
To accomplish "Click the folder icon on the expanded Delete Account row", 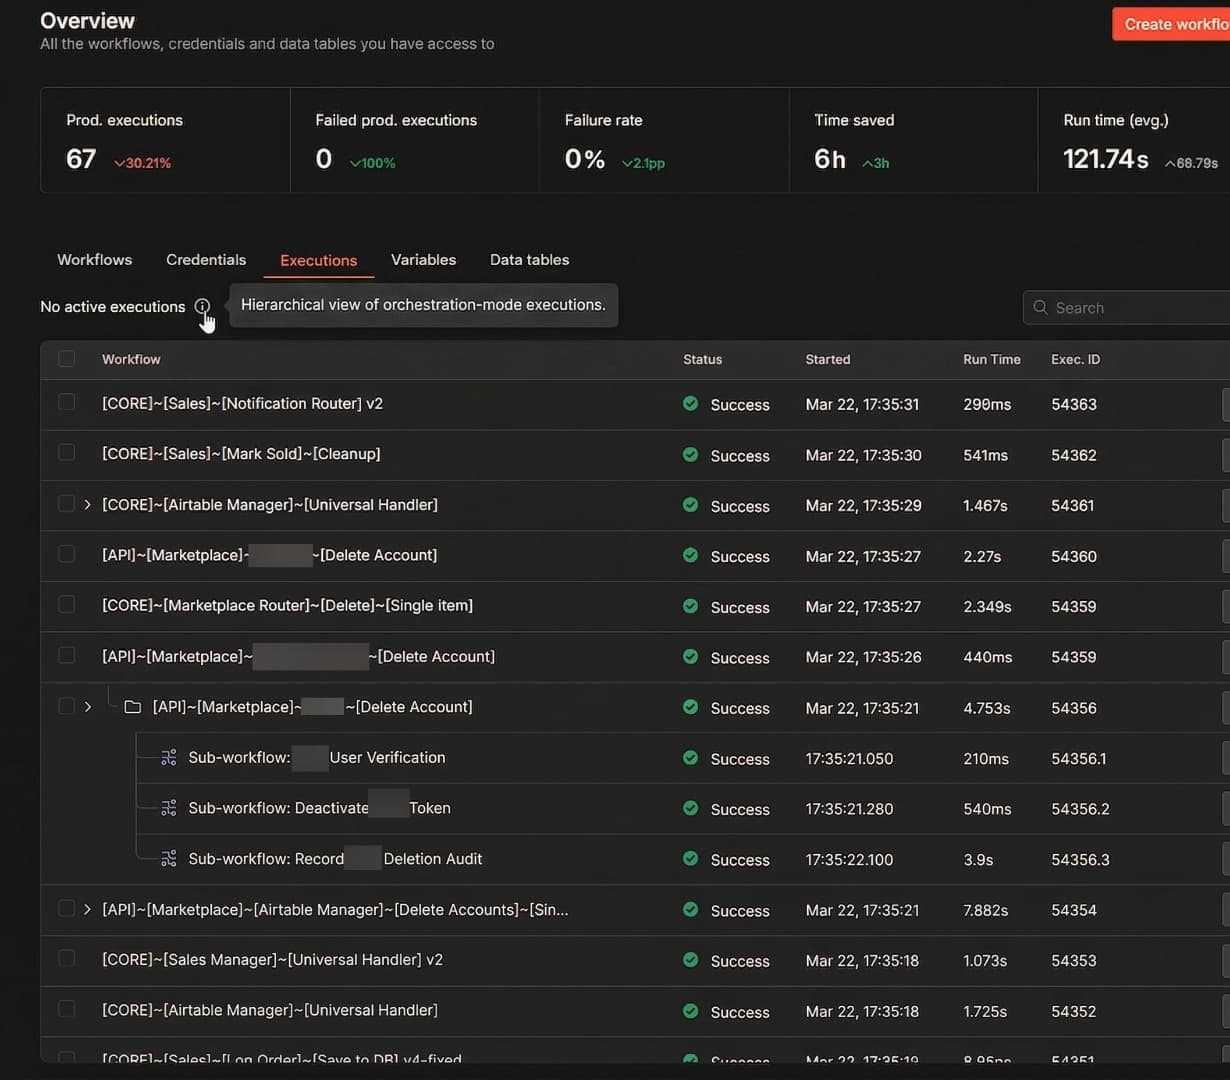I will pos(132,707).
